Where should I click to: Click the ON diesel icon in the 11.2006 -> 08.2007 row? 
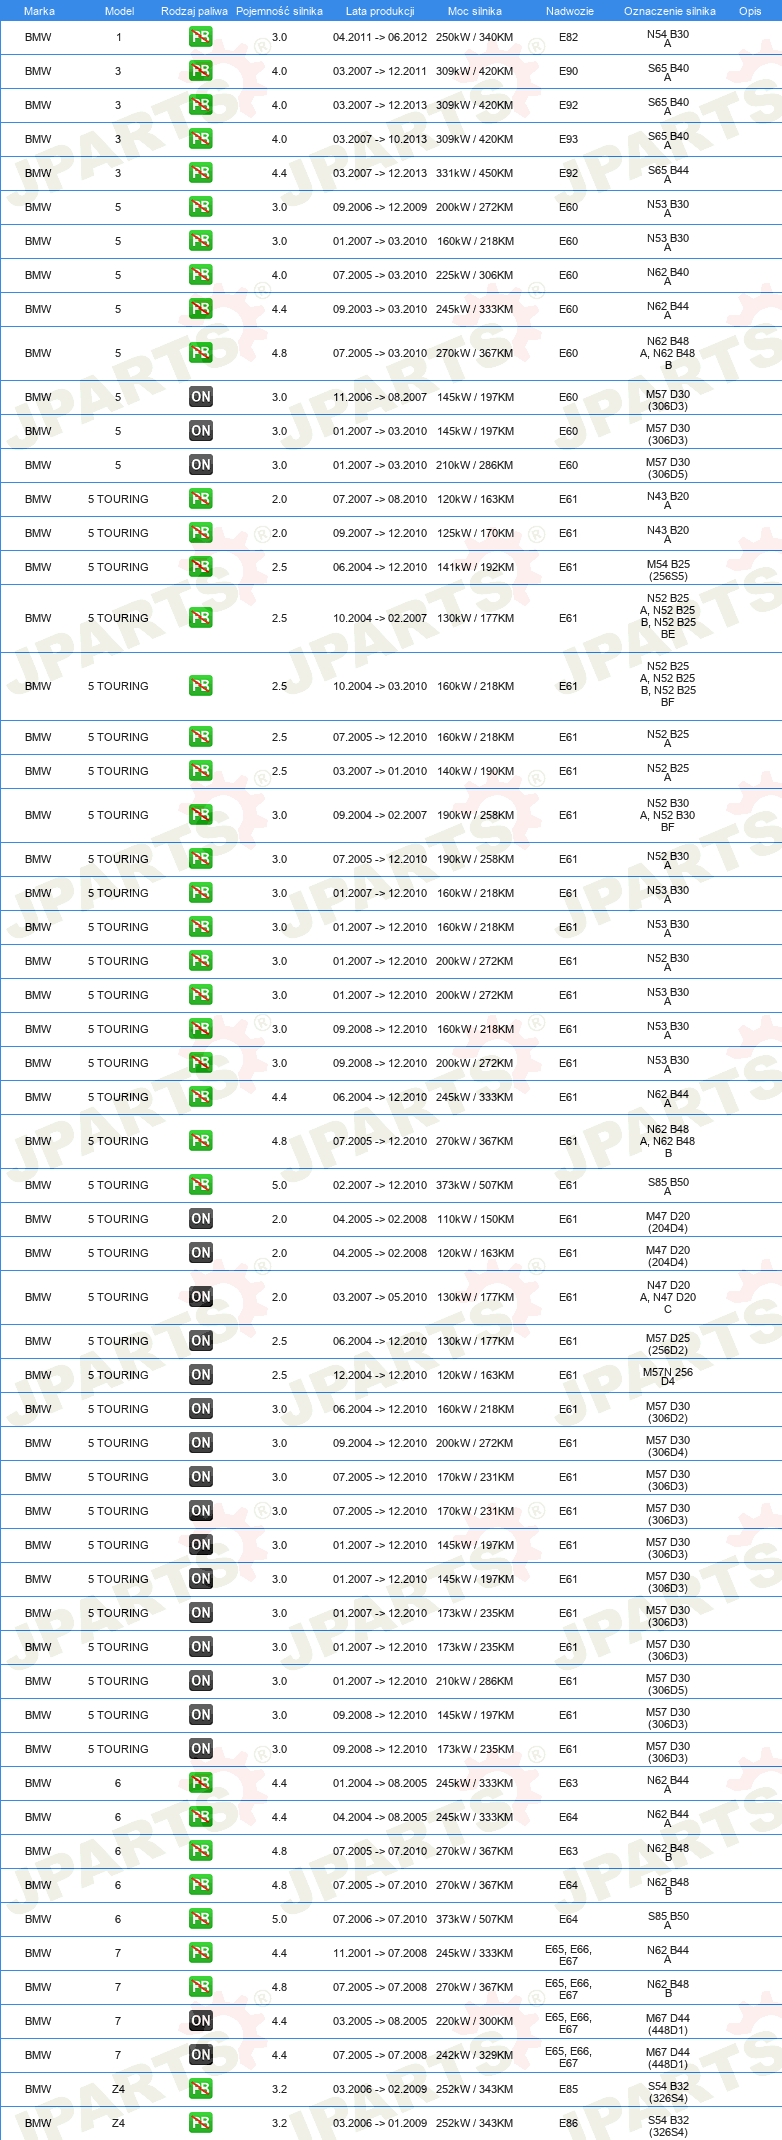tap(200, 397)
